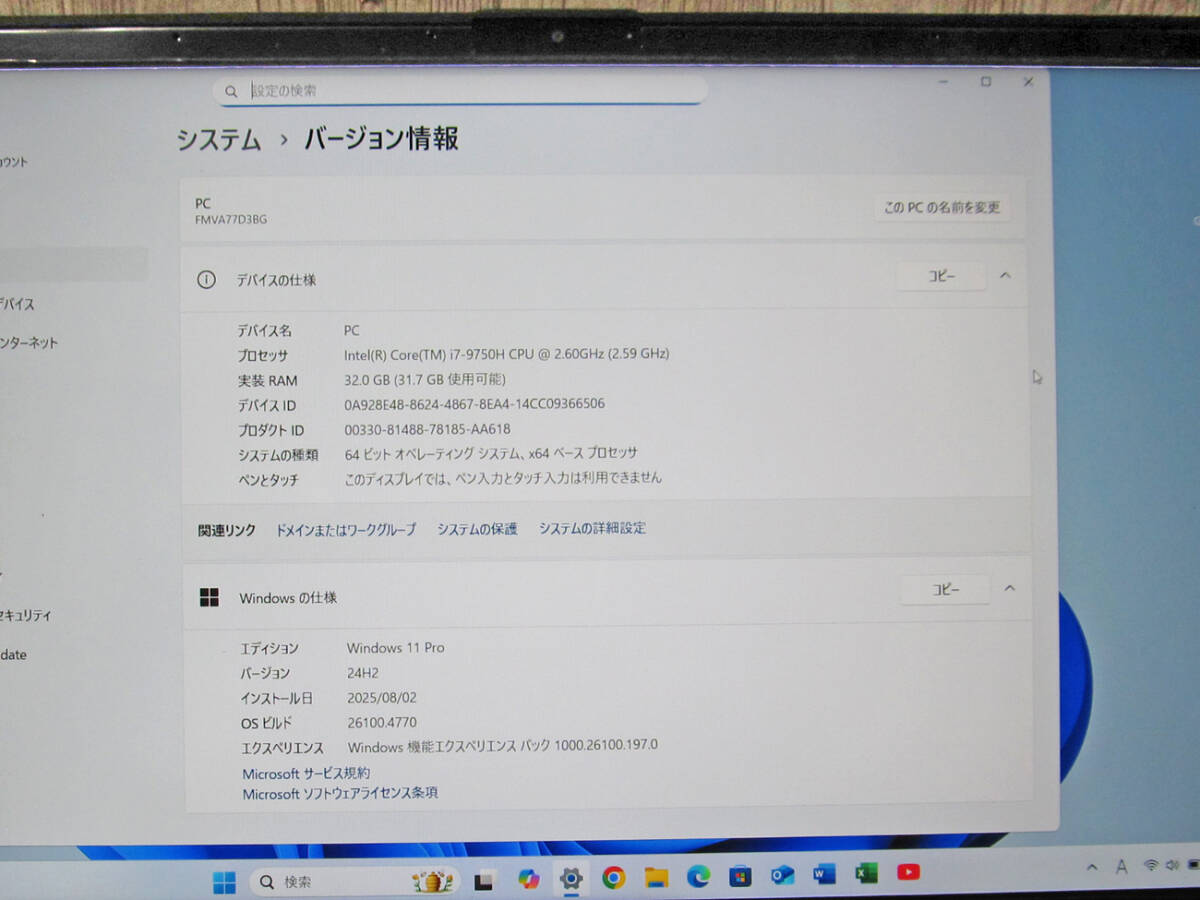The image size is (1200, 900).
Task: Click the バージョン情報 page heading
Action: pyautogui.click(x=381, y=138)
